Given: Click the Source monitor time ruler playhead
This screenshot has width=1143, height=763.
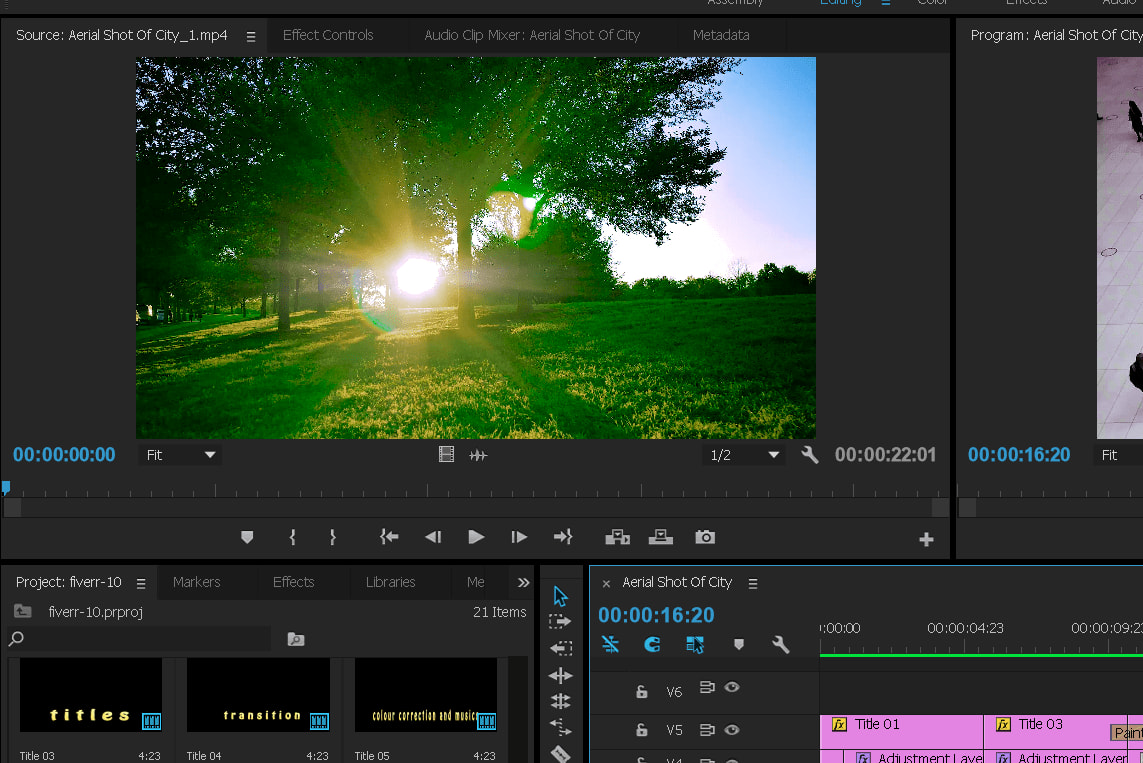Looking at the screenshot, I should (6, 488).
